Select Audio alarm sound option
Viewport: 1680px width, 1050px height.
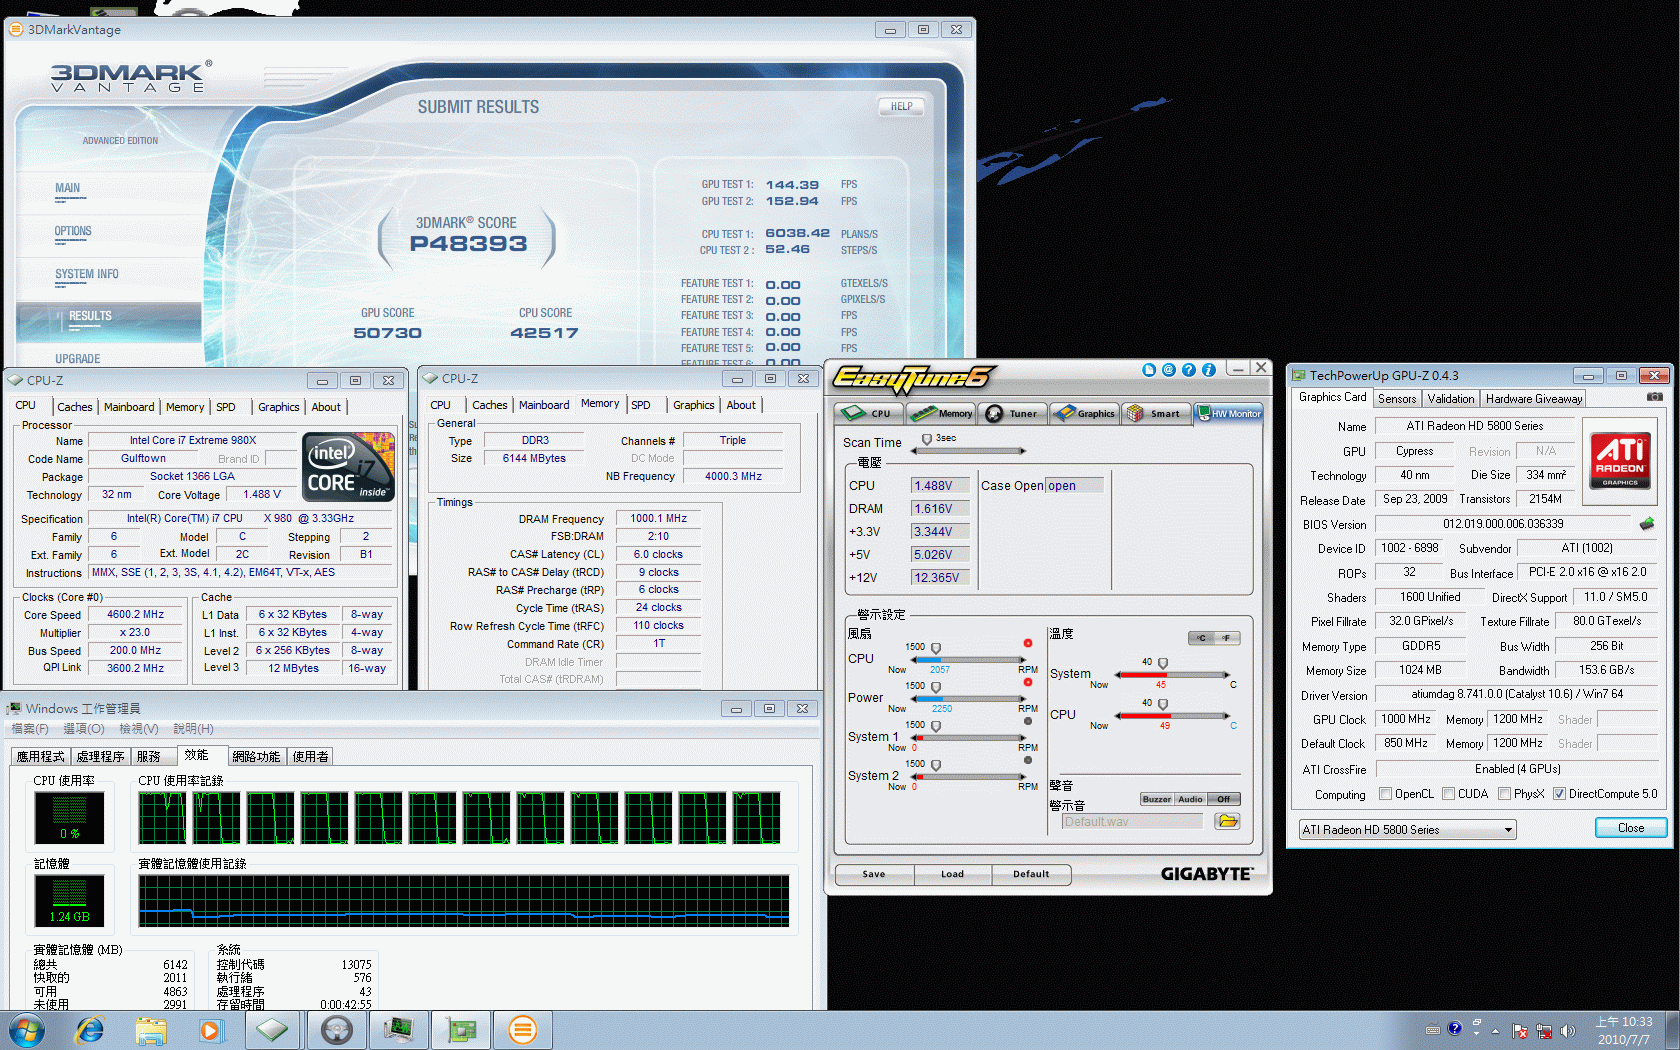click(1189, 799)
